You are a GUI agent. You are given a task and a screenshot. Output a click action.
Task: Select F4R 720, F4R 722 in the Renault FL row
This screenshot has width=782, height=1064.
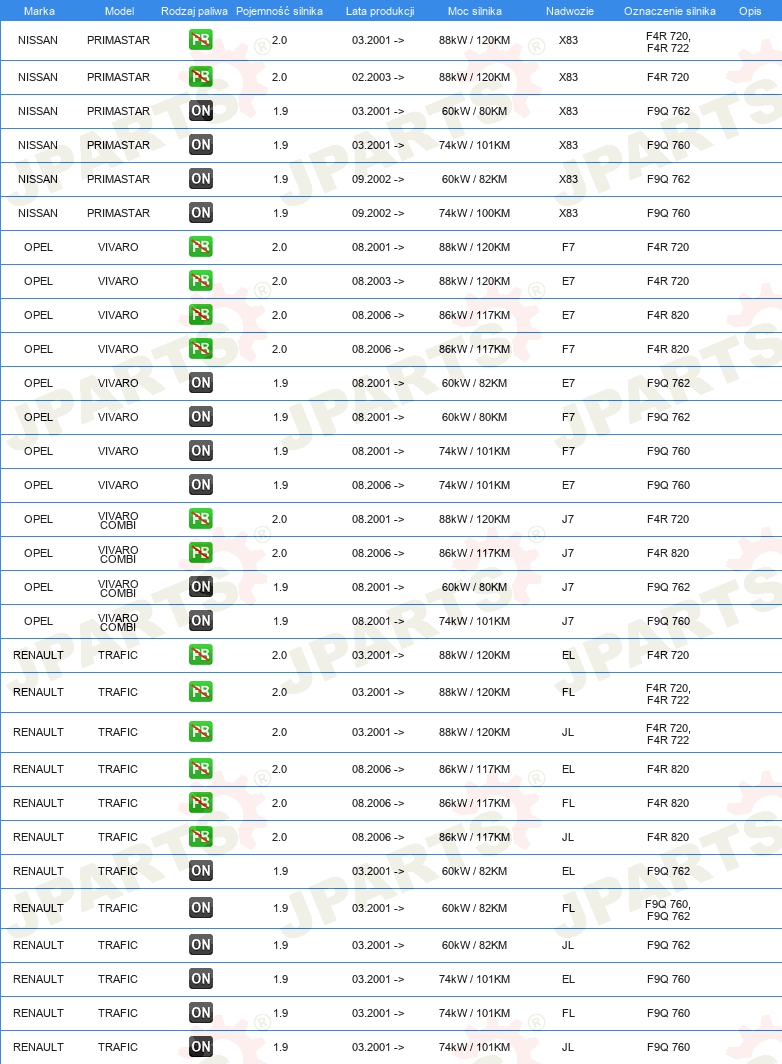(668, 694)
